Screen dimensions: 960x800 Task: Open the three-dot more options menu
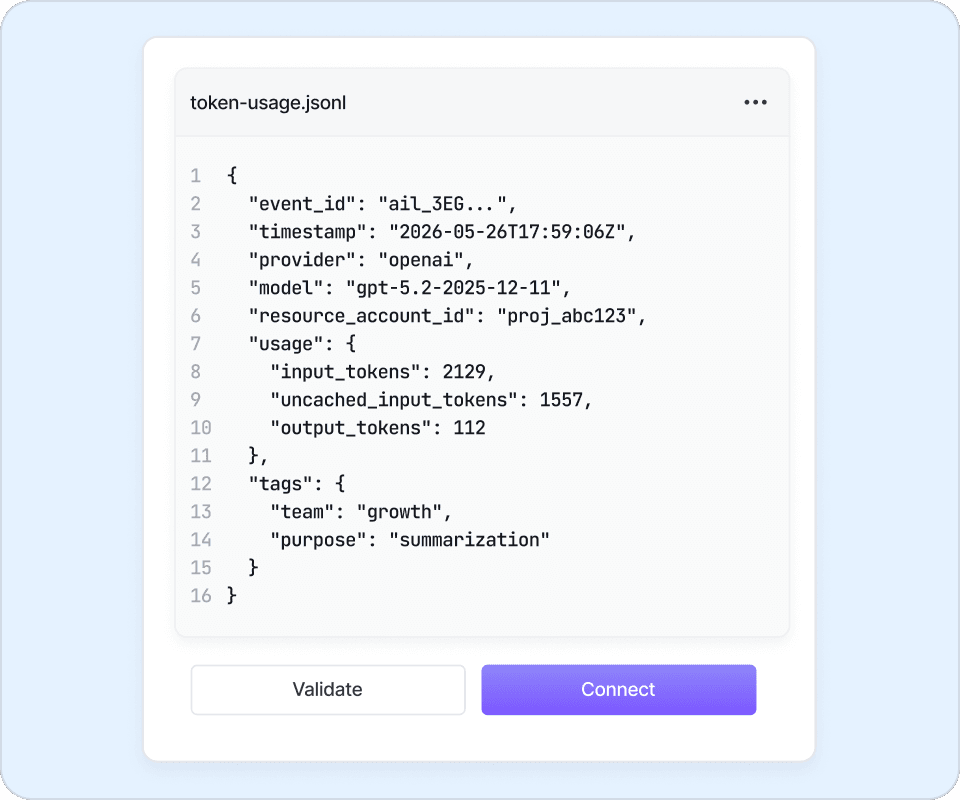pyautogui.click(x=755, y=102)
